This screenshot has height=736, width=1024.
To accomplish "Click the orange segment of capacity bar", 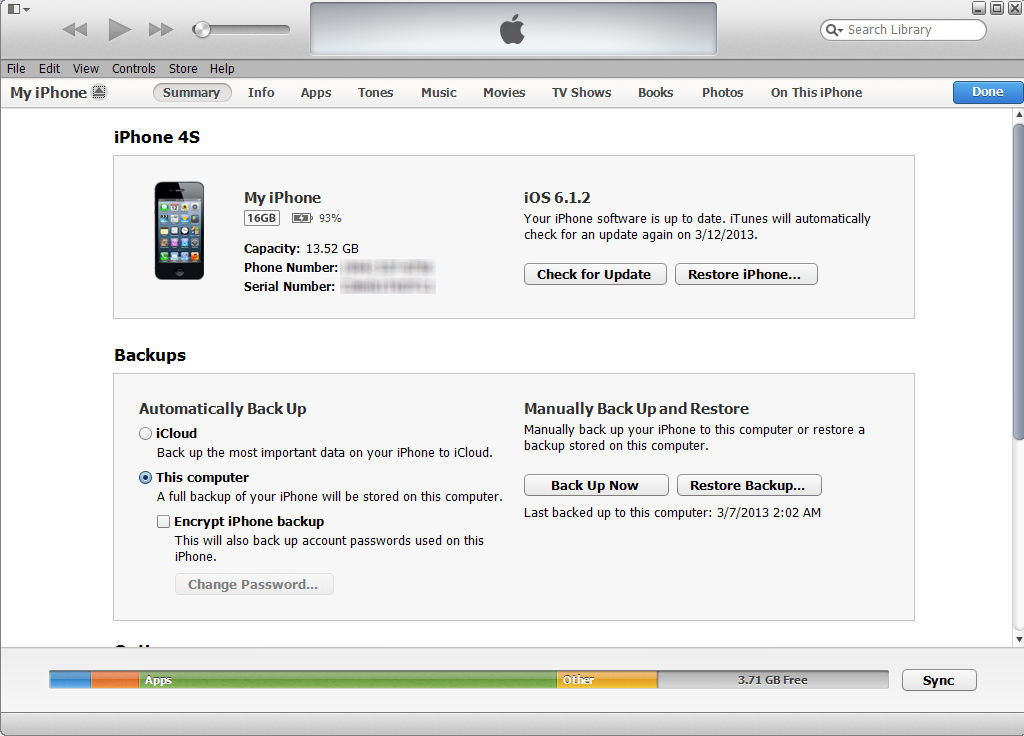I will (x=115, y=680).
